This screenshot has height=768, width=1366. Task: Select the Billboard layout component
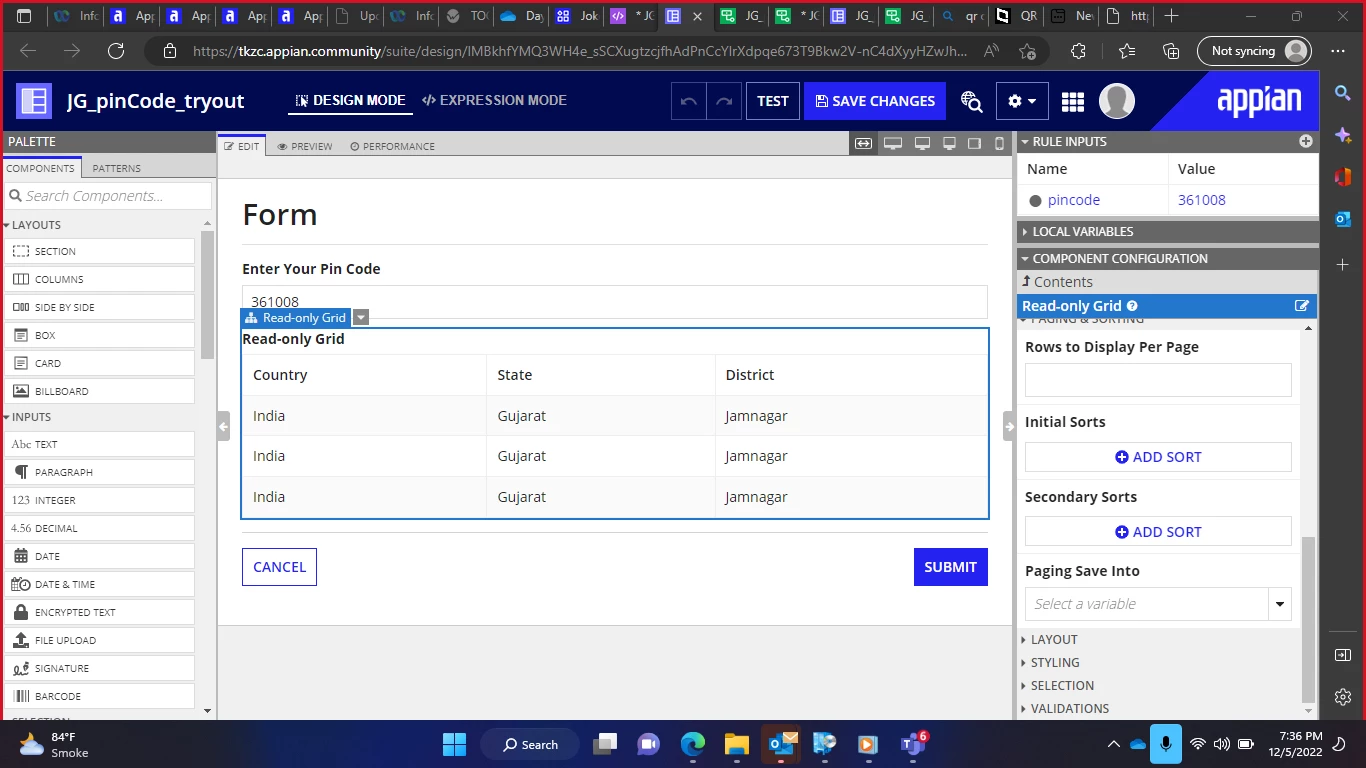click(100, 391)
